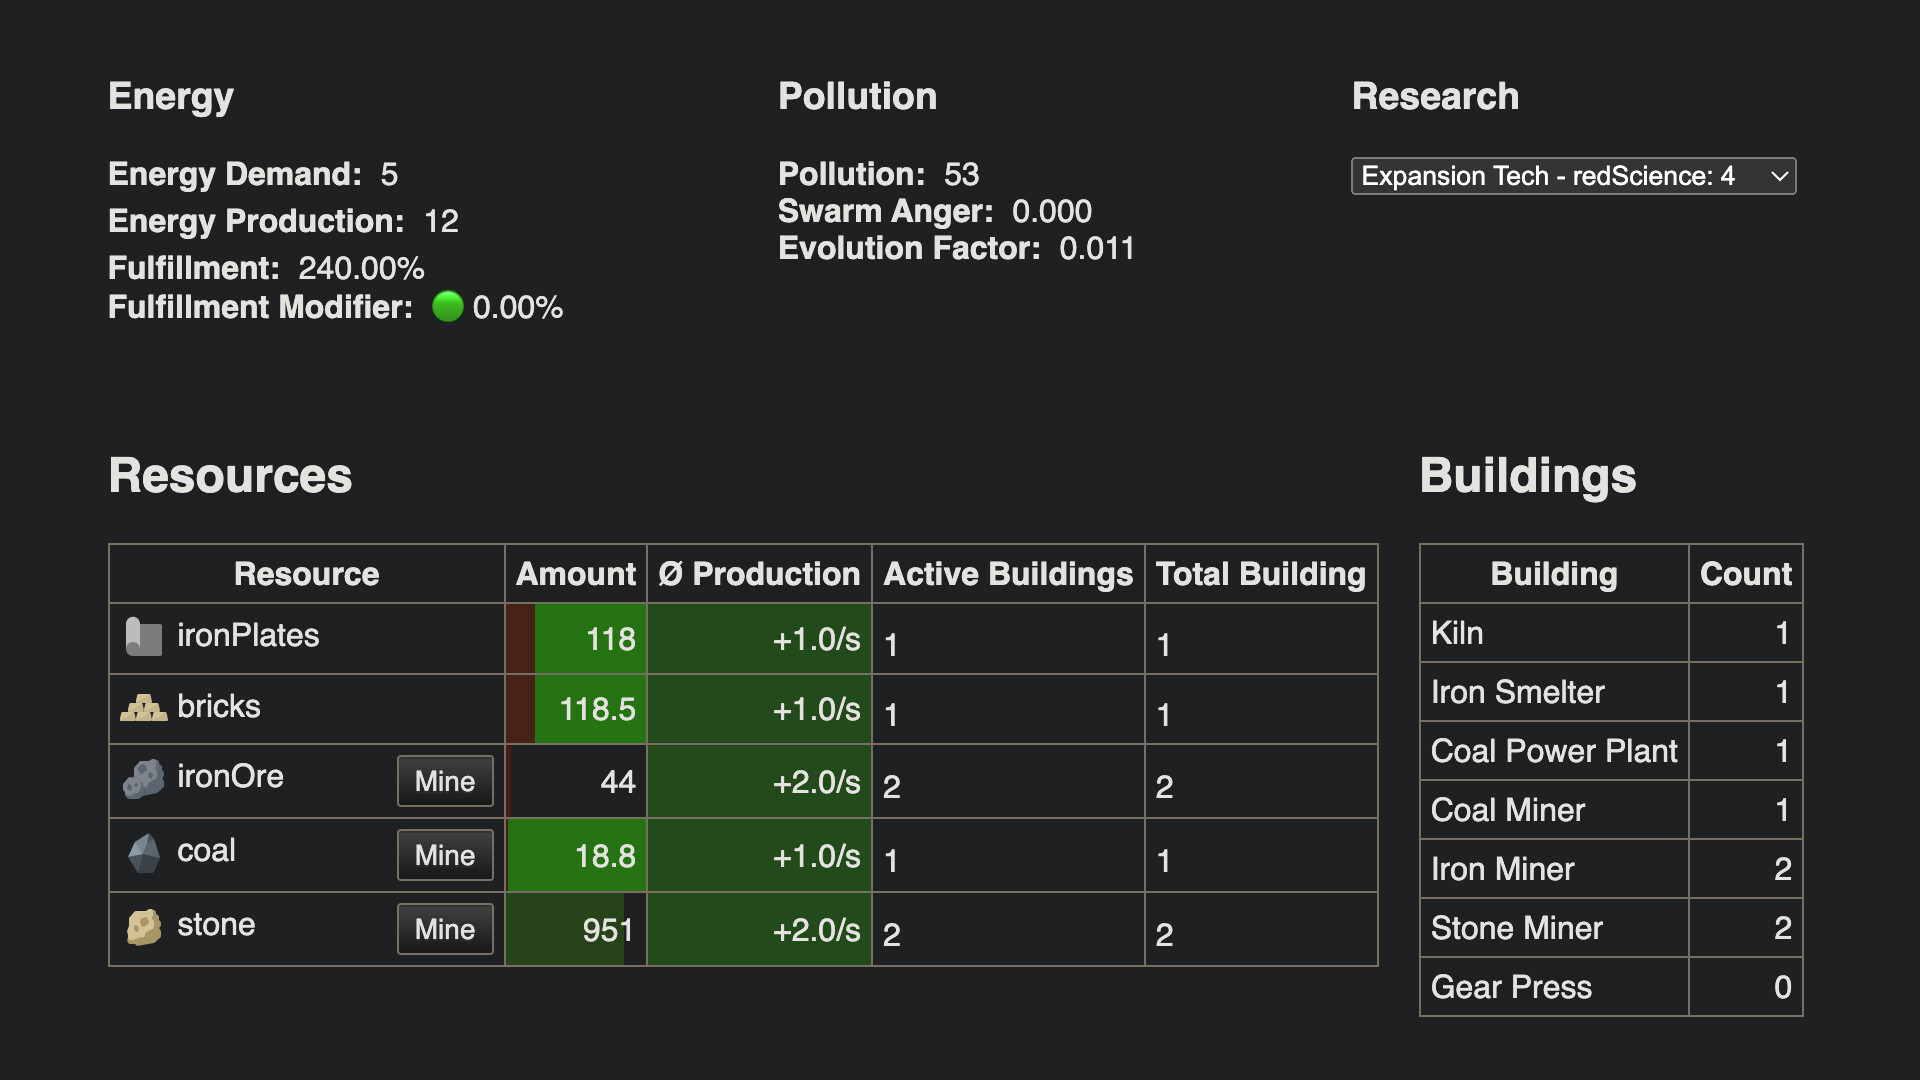Click the dropdown chevron beside Expansion Tech

click(1779, 176)
